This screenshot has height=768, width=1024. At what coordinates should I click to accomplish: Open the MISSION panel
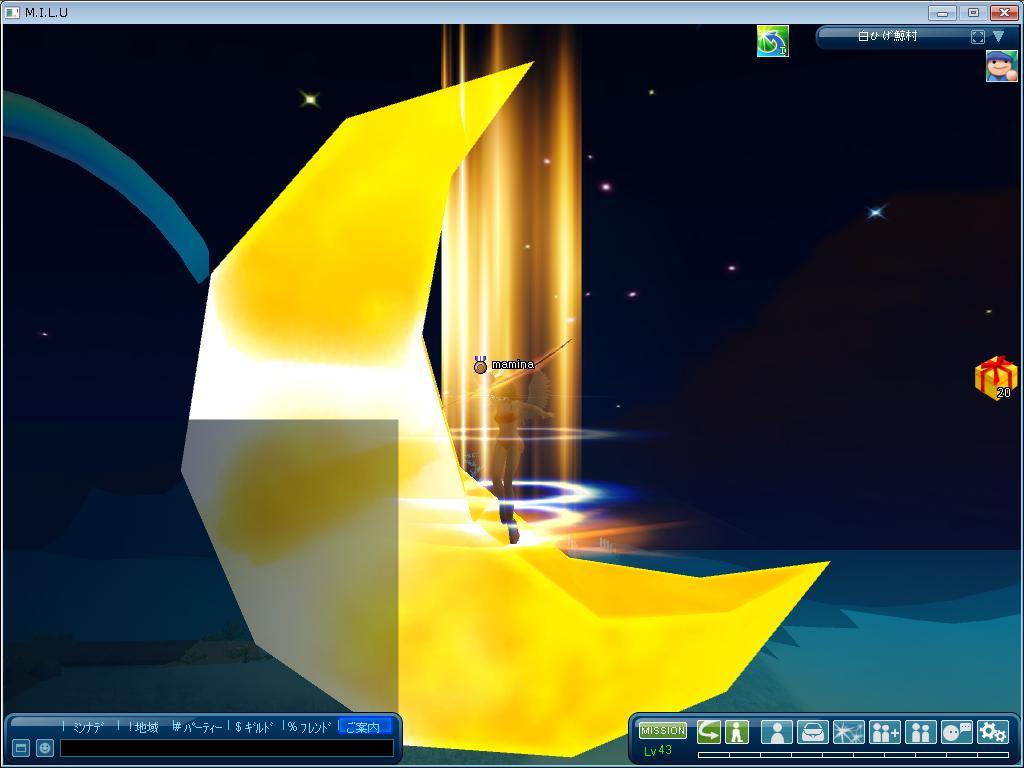[x=662, y=731]
